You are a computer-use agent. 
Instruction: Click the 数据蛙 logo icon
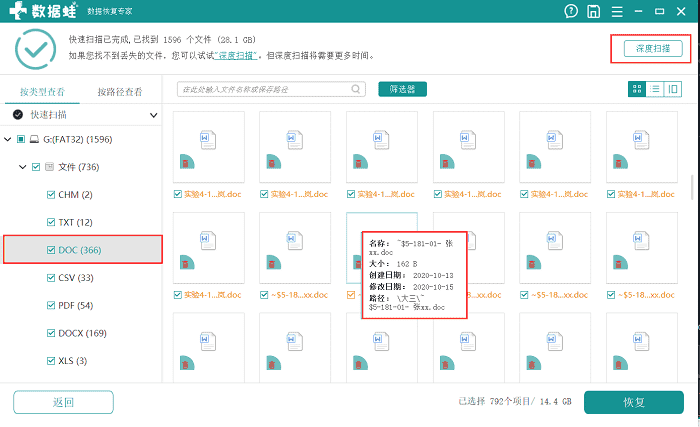click(18, 11)
